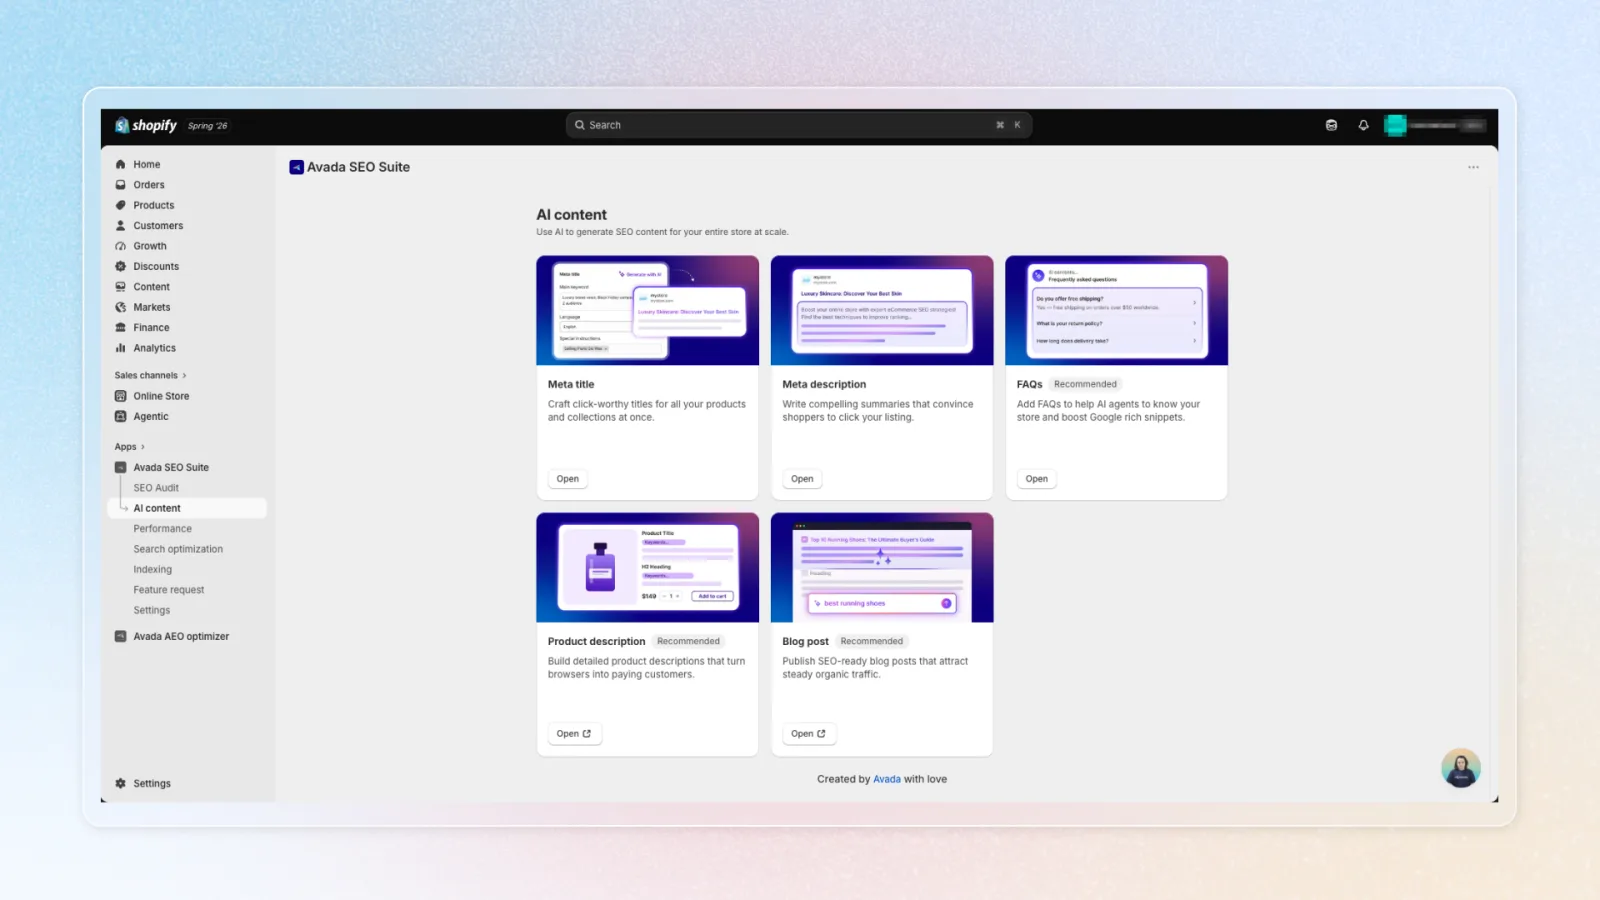The width and height of the screenshot is (1600, 900).
Task: Click the Shopify logo in top bar
Action: click(146, 125)
